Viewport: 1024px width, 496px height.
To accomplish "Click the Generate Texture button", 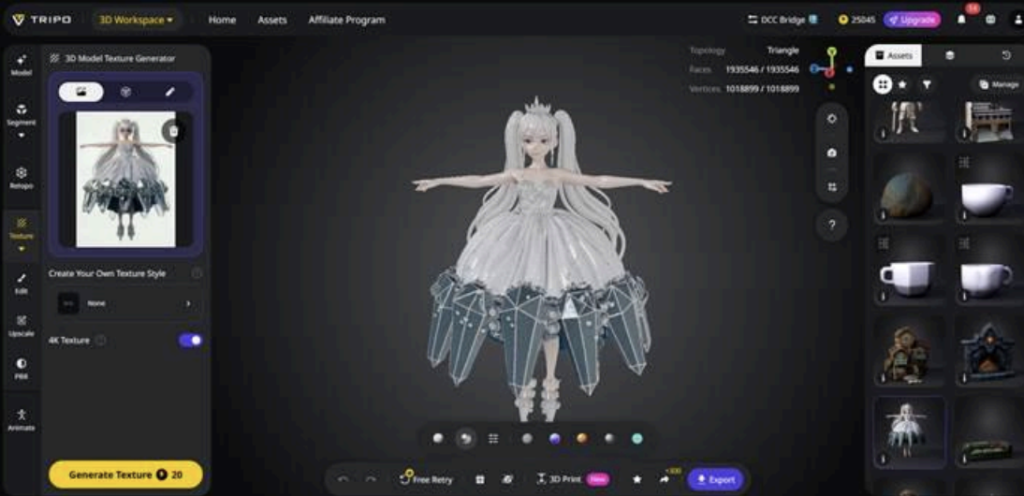I will (x=125, y=474).
